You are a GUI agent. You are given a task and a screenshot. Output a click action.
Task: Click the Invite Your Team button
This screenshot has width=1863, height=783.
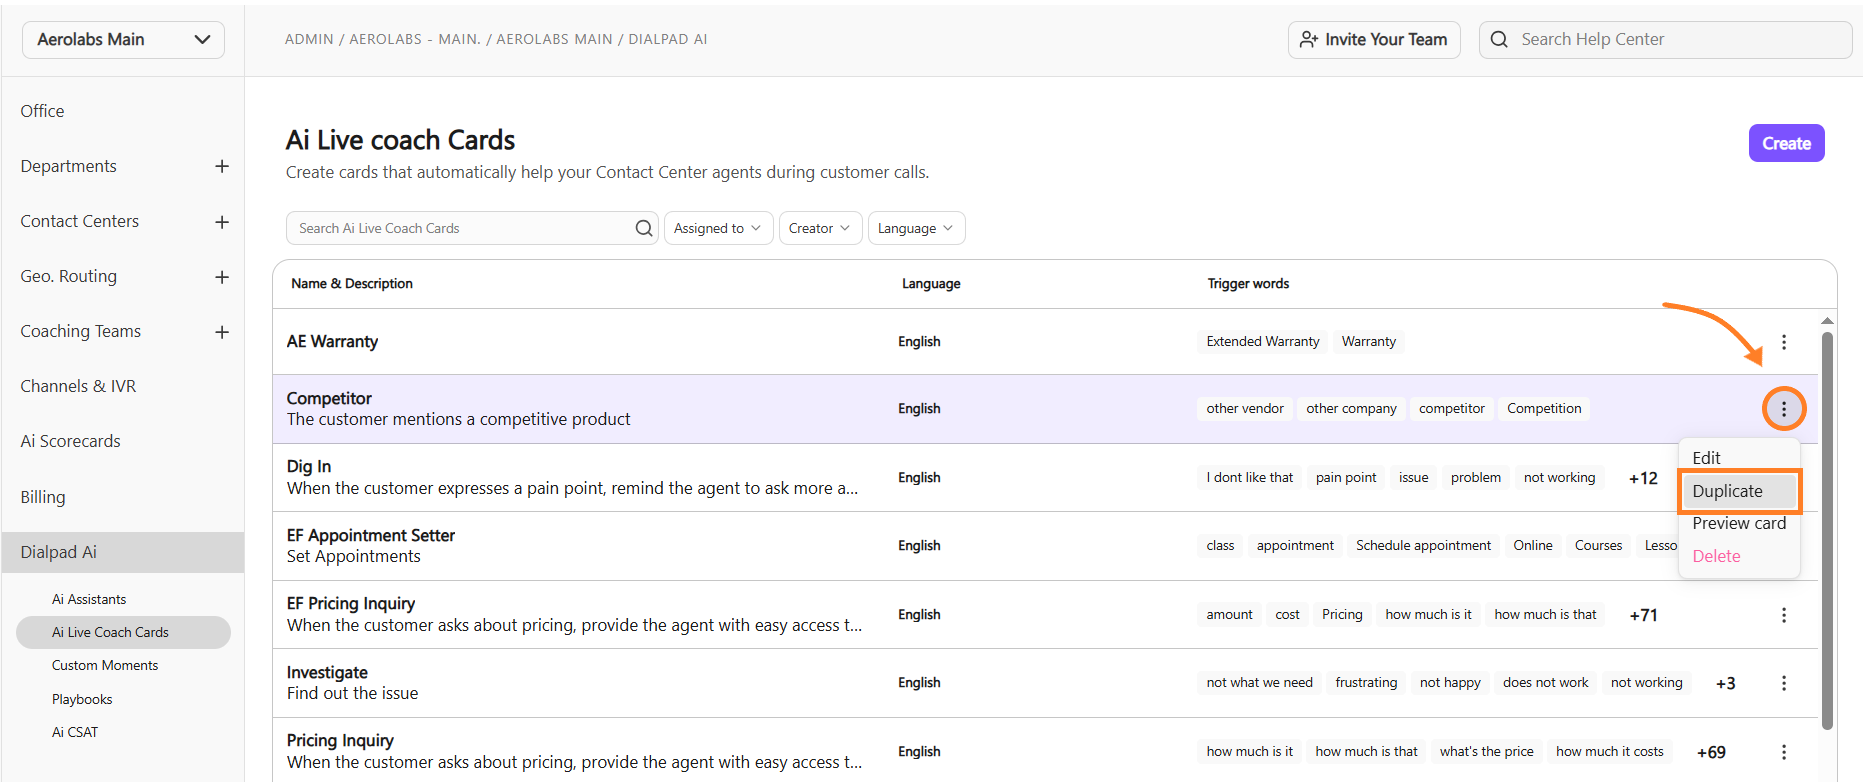click(x=1374, y=39)
